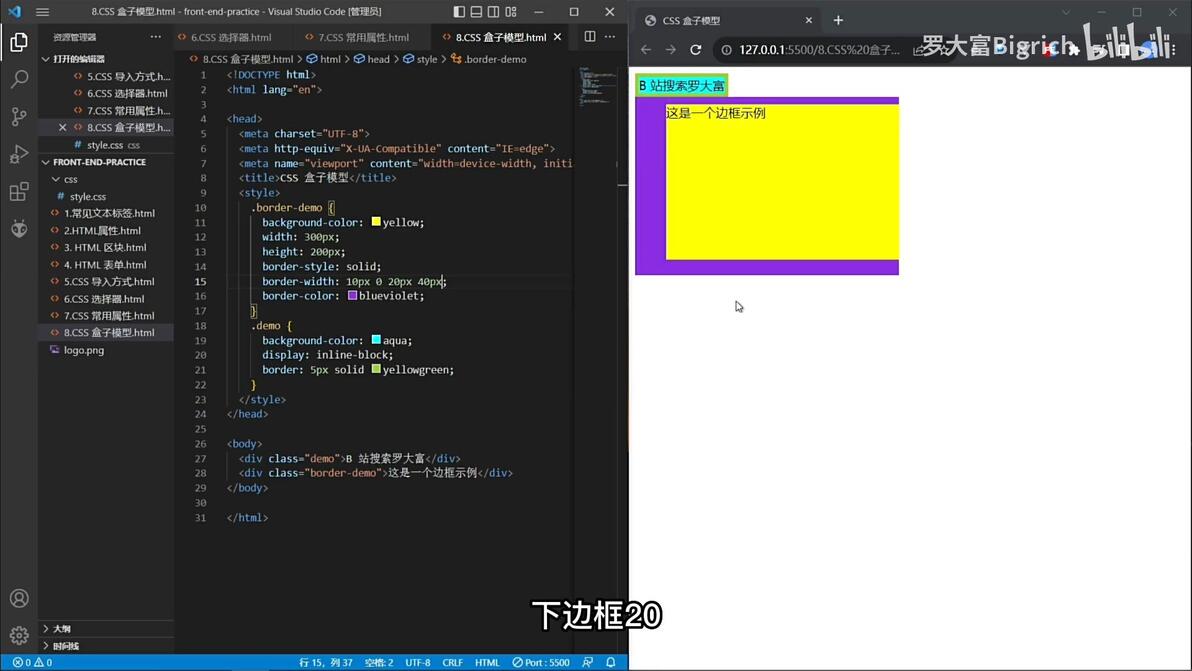
Task: Open the Run and Debug view
Action: (x=19, y=154)
